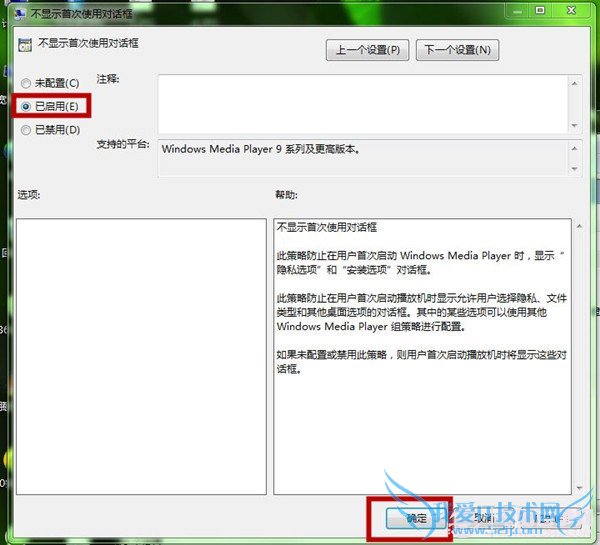Maximize the policy dialog window
The width and height of the screenshot is (600, 545).
540,11
